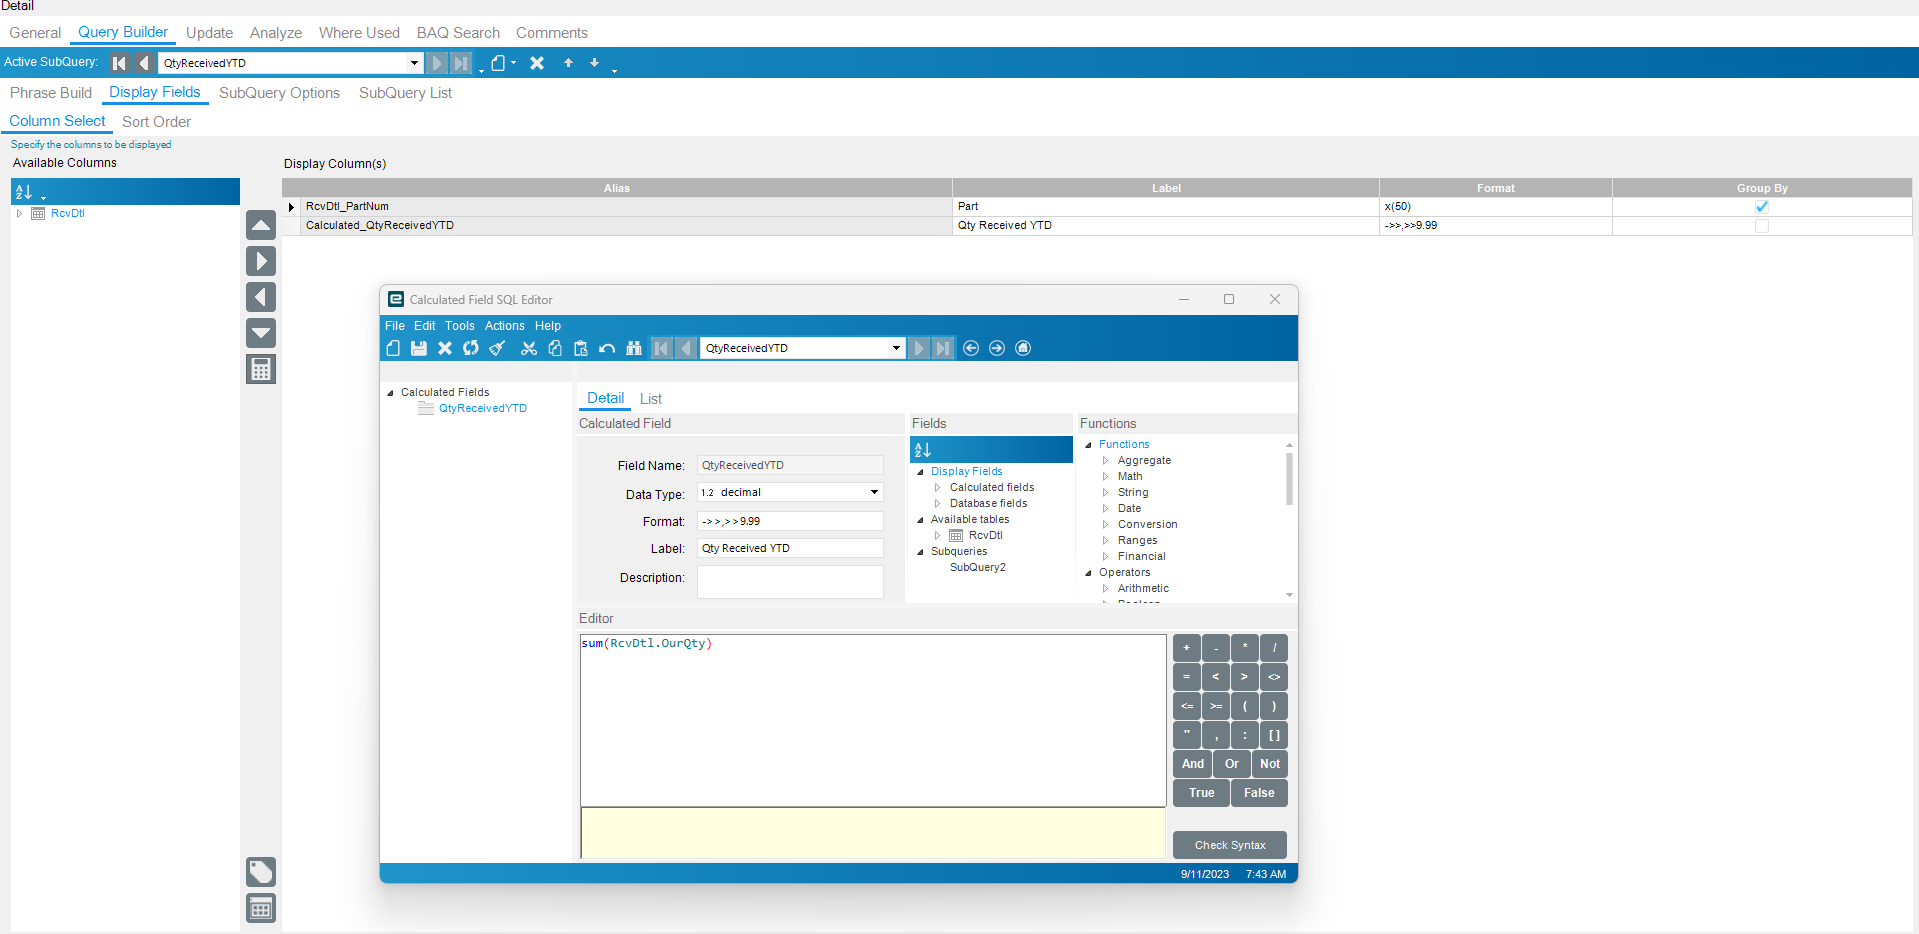Expand the Aggregate functions node

tap(1105, 461)
